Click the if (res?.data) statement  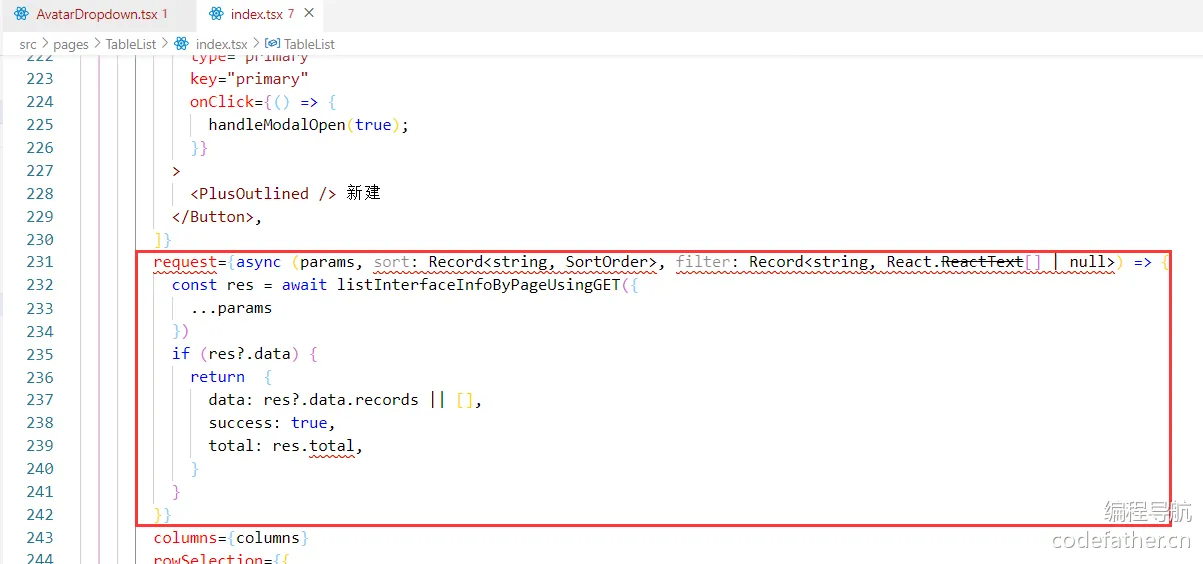[x=245, y=354]
